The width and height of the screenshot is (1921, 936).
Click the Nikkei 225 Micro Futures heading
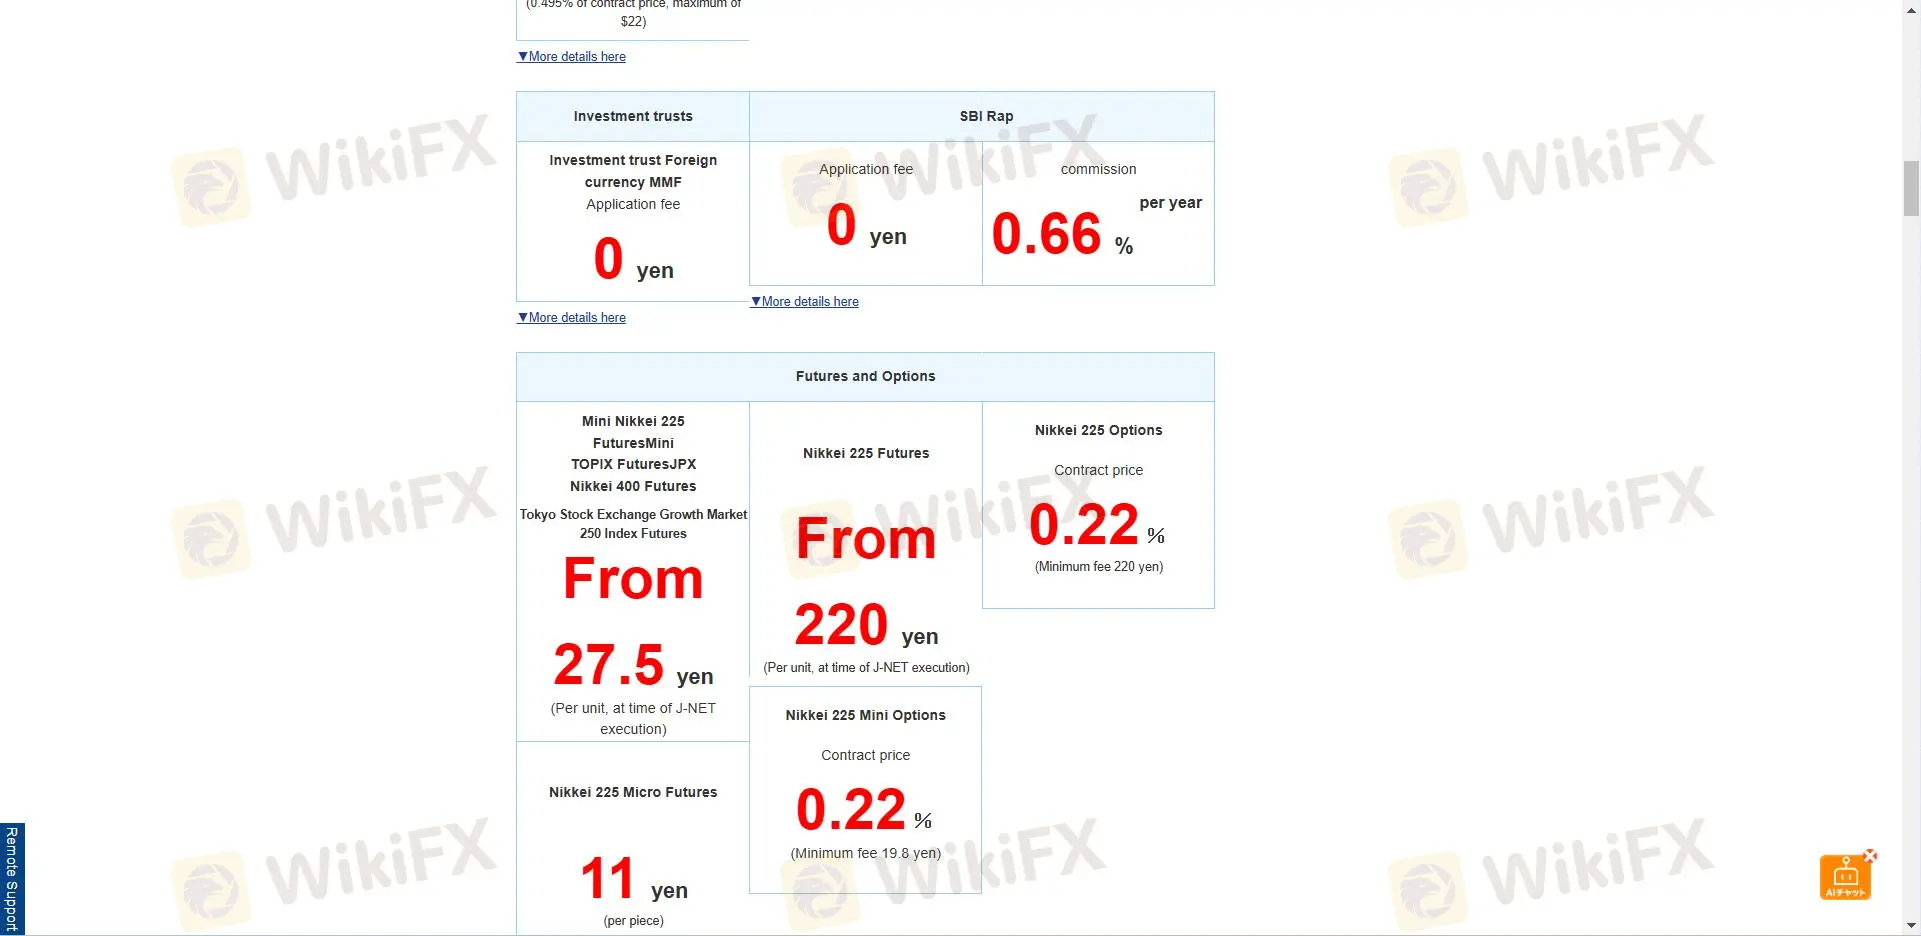633,793
